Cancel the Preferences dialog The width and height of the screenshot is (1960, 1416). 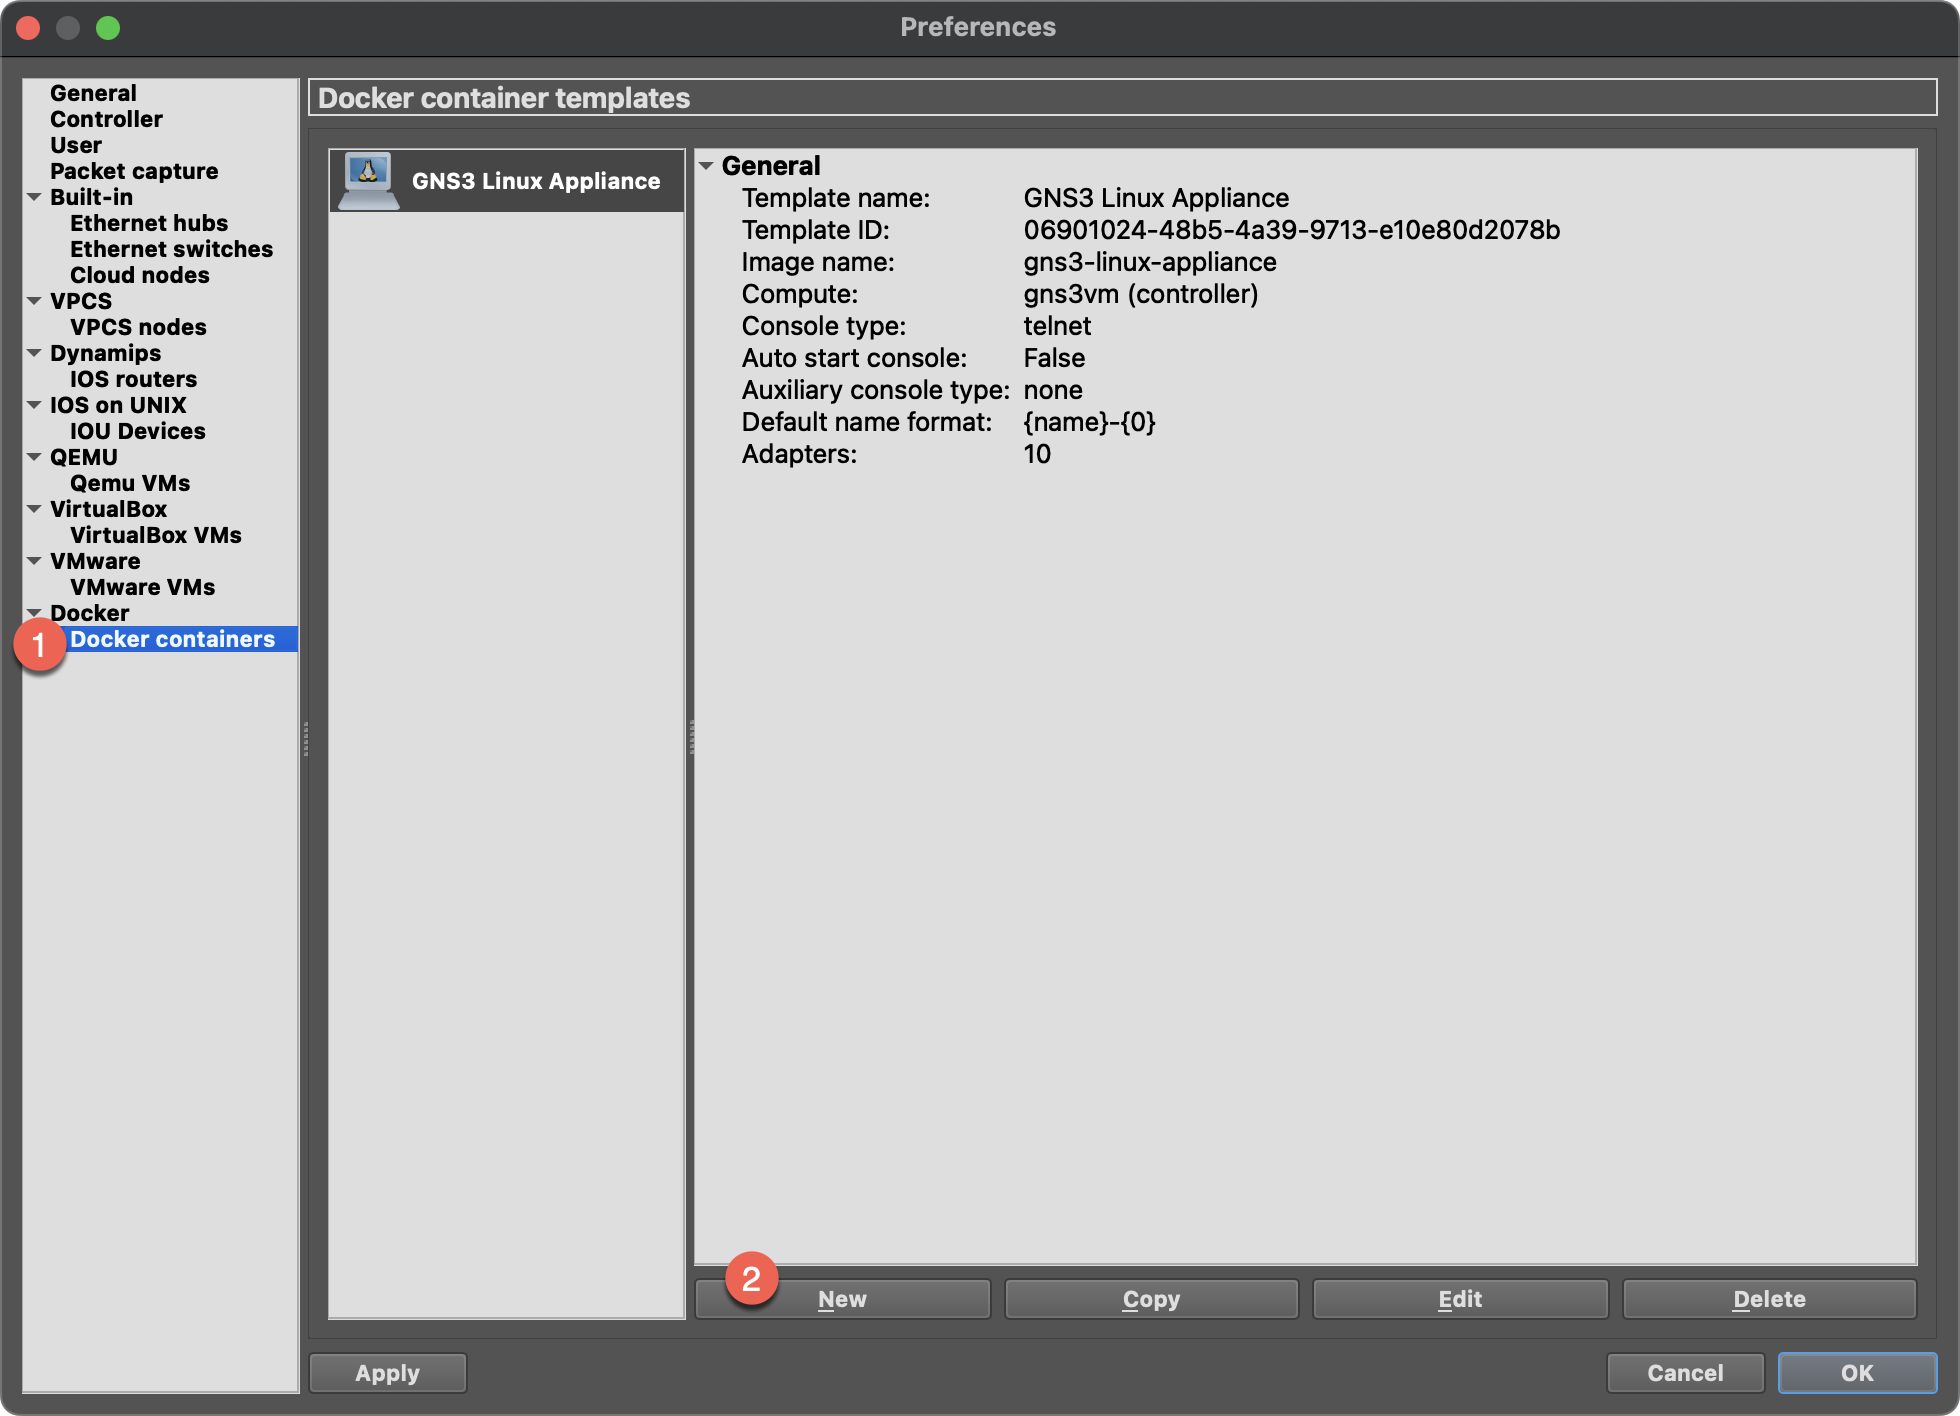[1685, 1373]
